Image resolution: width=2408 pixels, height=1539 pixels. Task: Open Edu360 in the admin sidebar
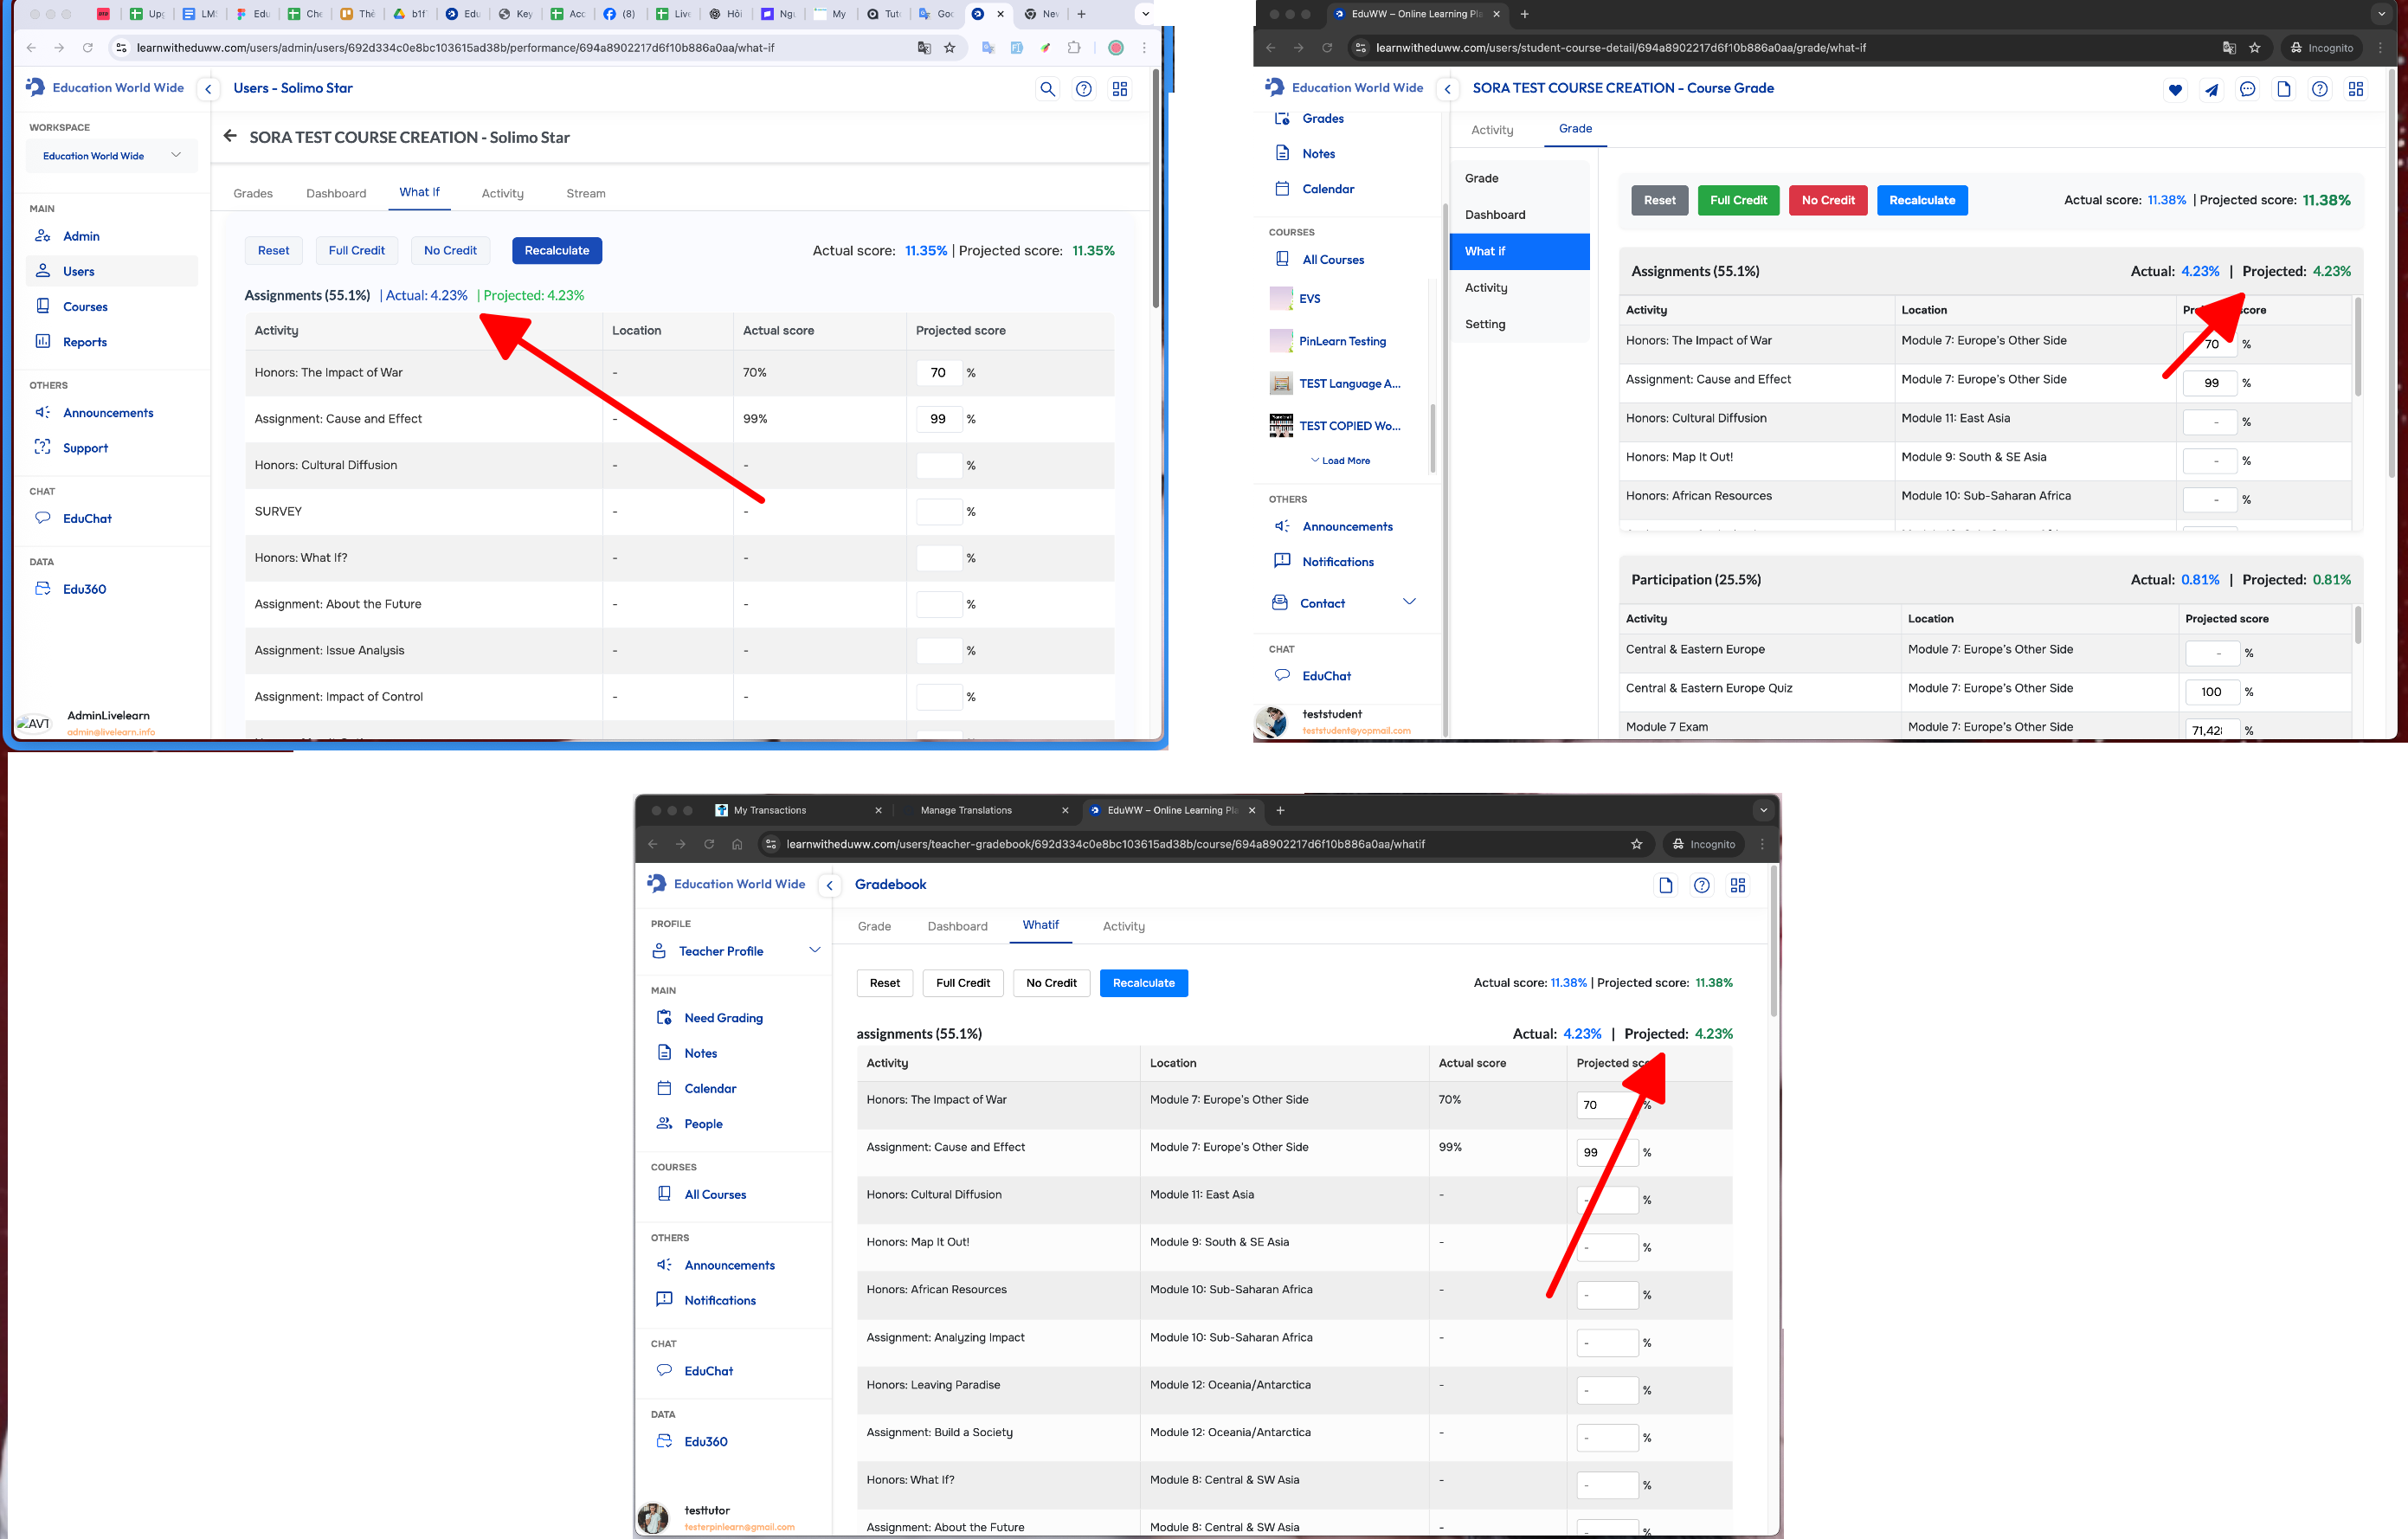pyautogui.click(x=84, y=589)
